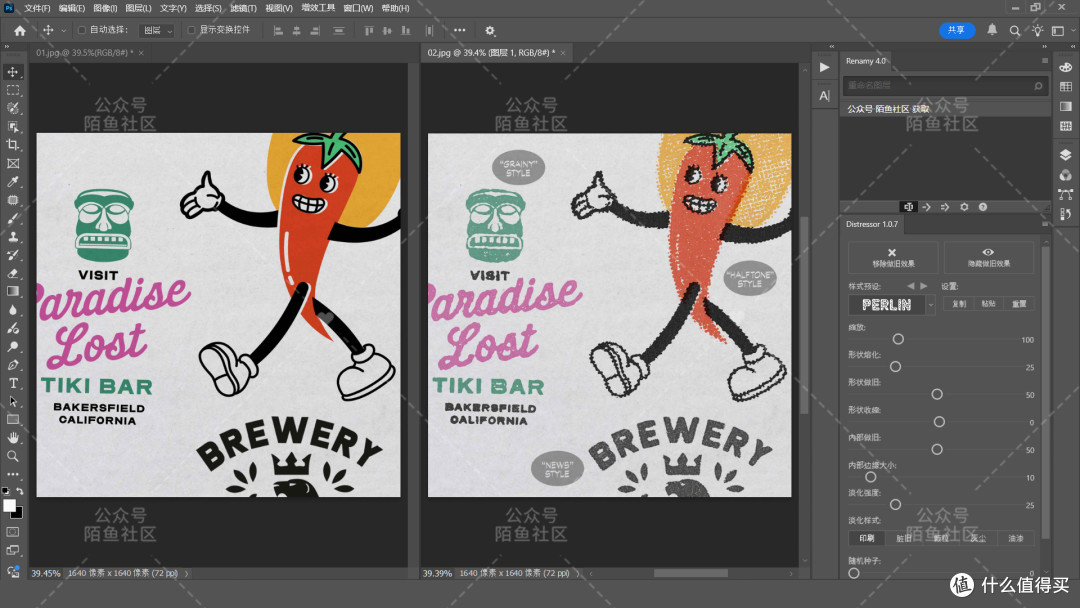Select the Eyedropper tool
This screenshot has width=1080, height=608.
(13, 182)
